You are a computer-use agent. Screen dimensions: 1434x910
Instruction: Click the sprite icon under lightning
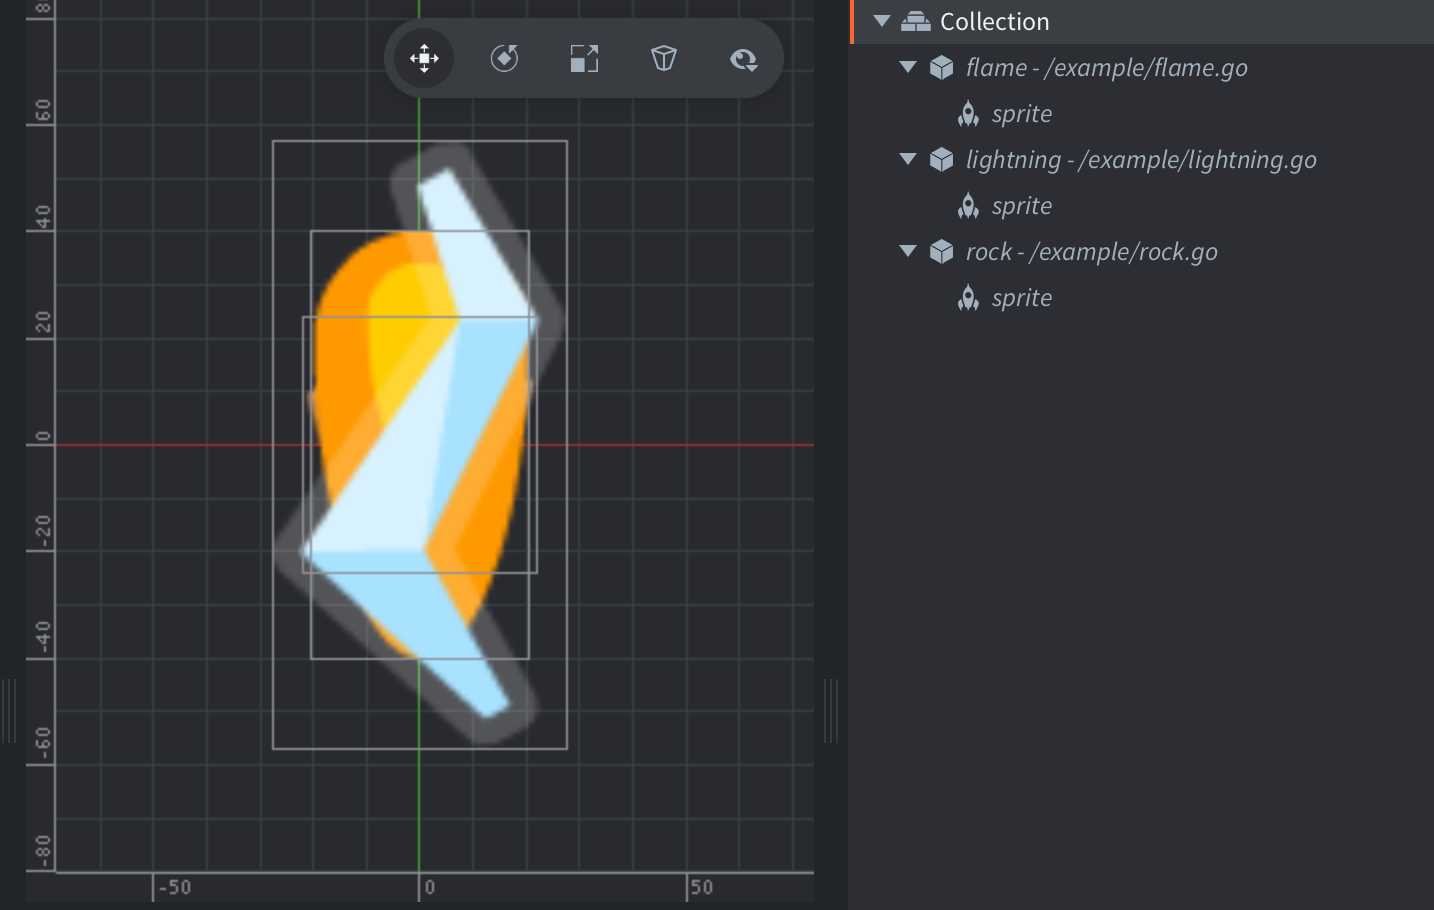(x=968, y=206)
